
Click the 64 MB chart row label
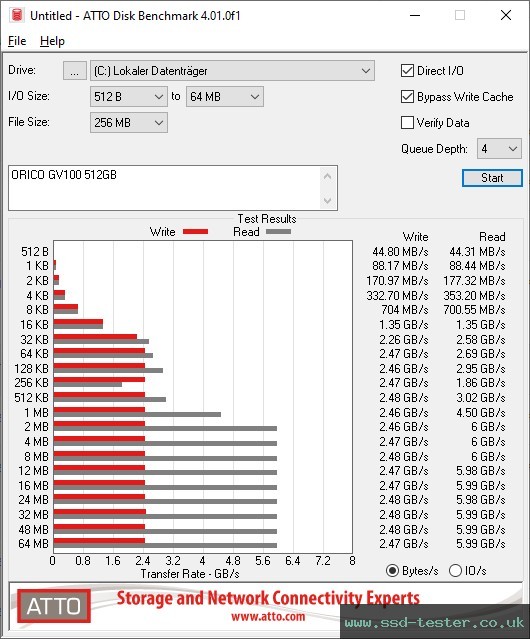point(33,544)
